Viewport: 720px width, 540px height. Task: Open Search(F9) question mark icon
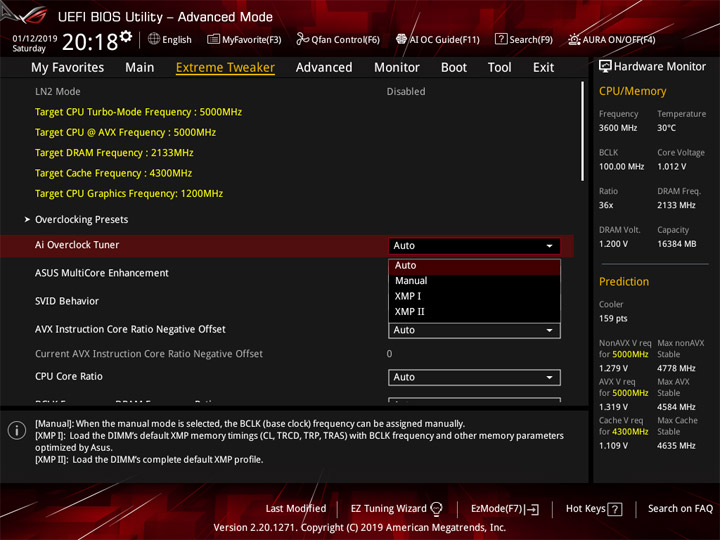pos(501,39)
